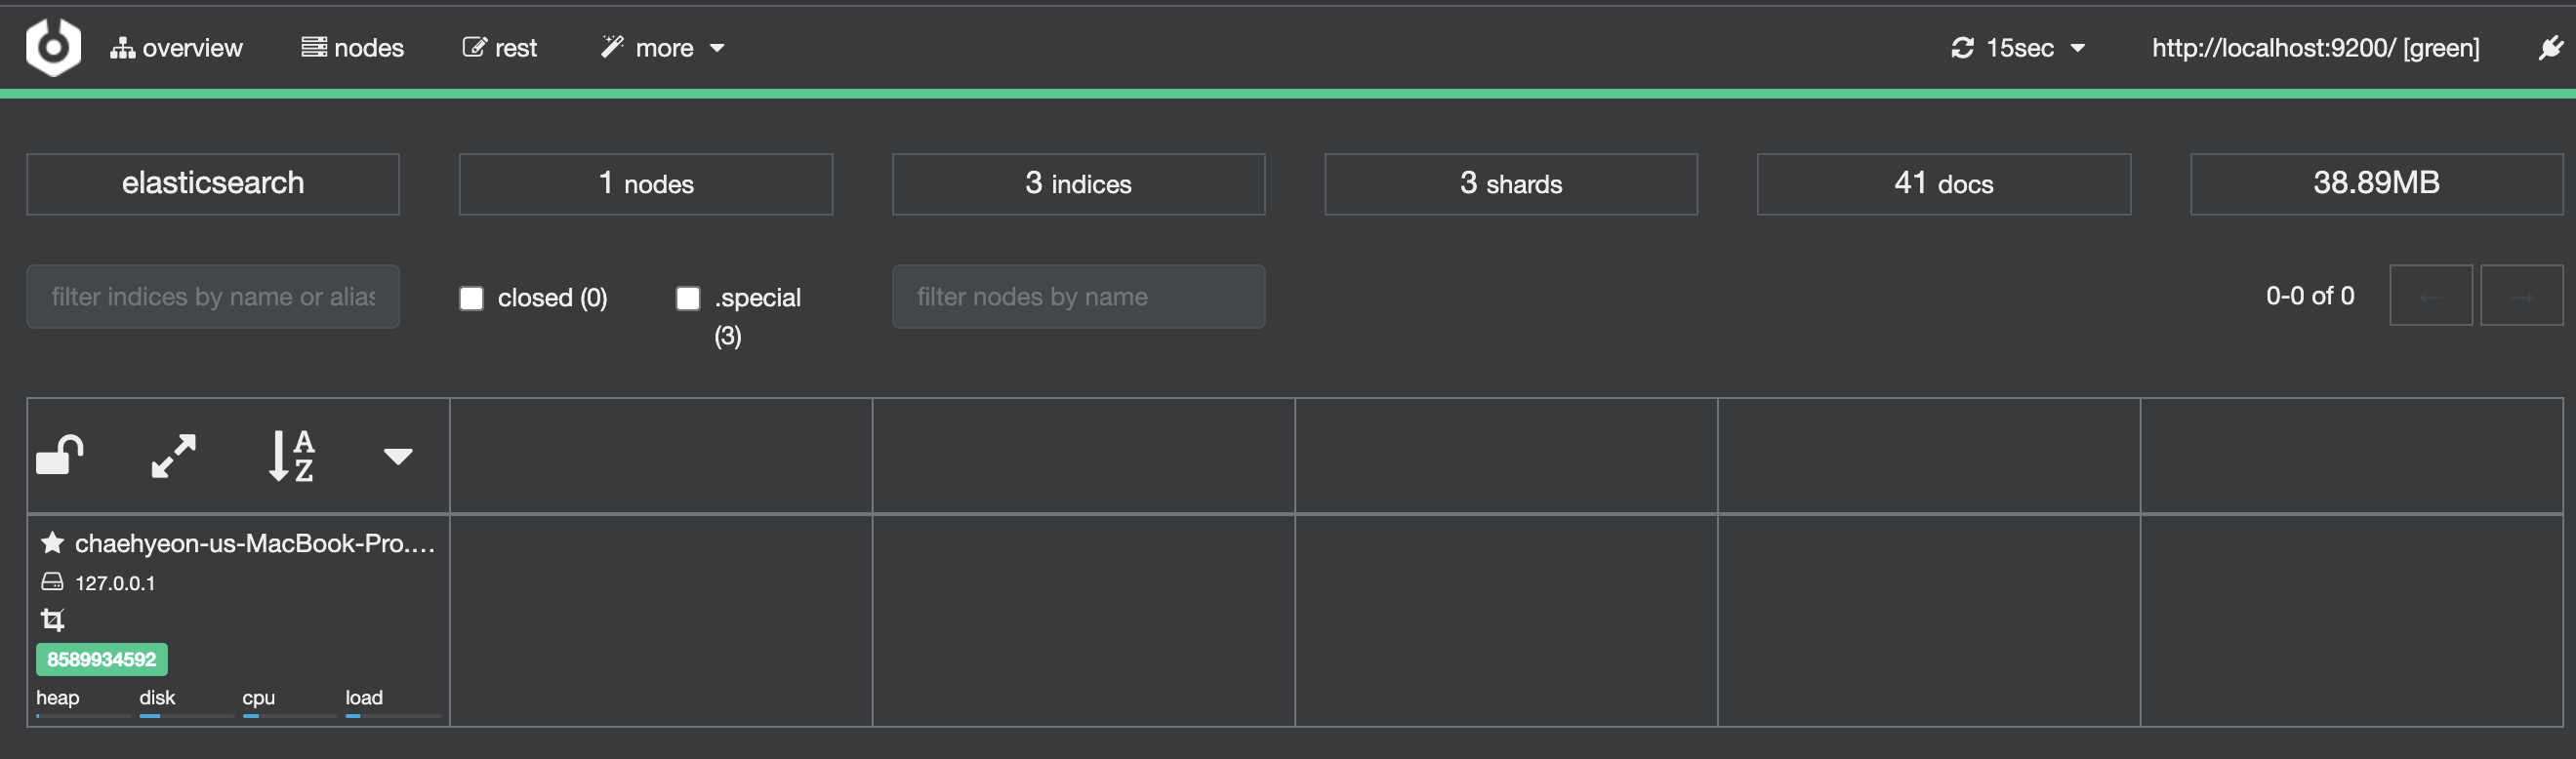Click the green 8589934592 badge
This screenshot has height=759, width=2576.
(102, 660)
